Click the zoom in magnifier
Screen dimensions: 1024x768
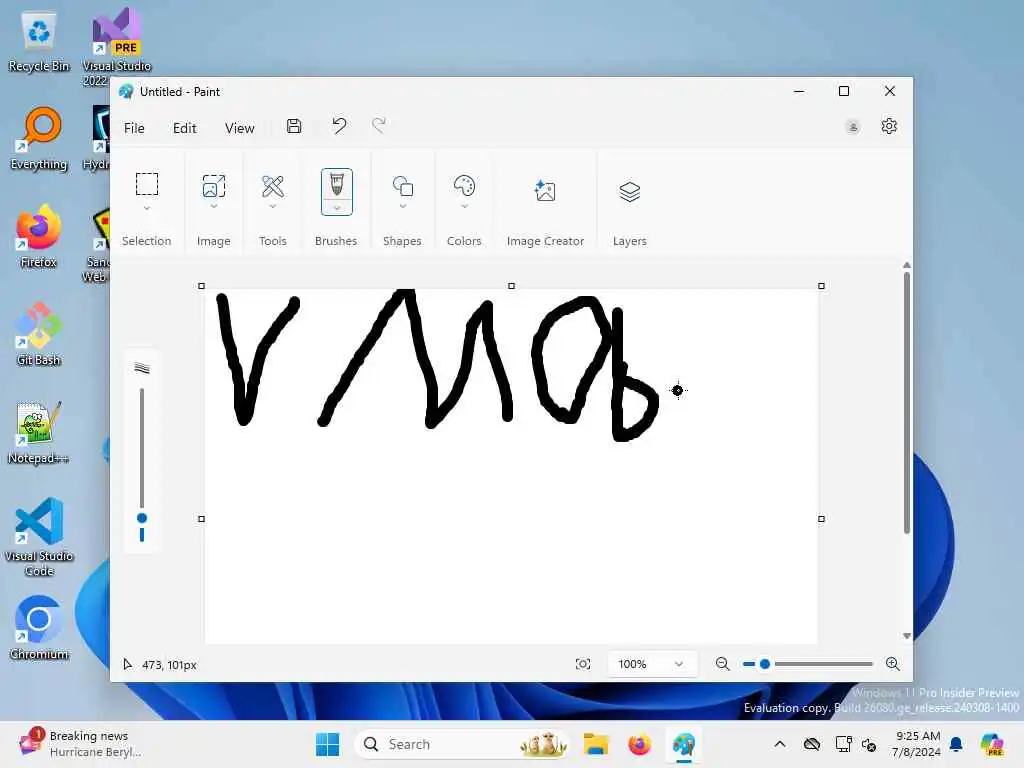[x=893, y=664]
